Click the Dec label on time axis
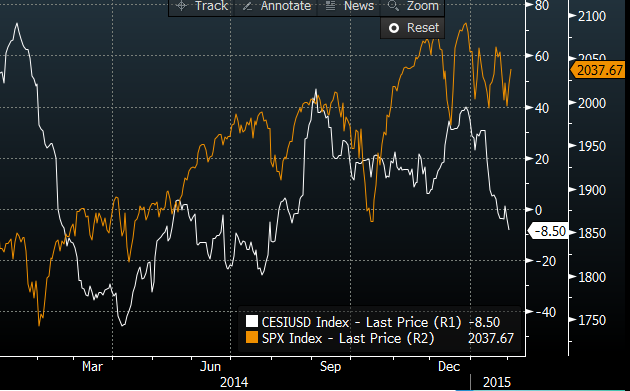Viewport: 630px width, 391px height. coord(449,366)
